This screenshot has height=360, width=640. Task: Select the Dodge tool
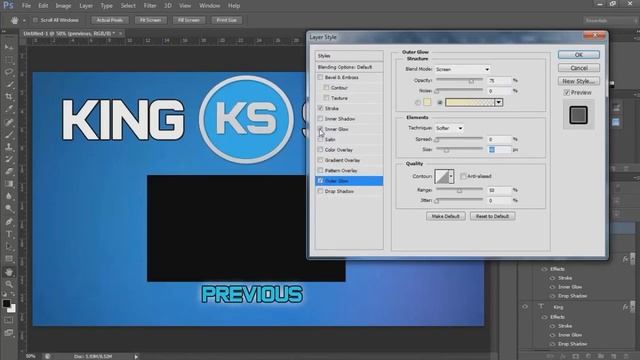(x=9, y=209)
